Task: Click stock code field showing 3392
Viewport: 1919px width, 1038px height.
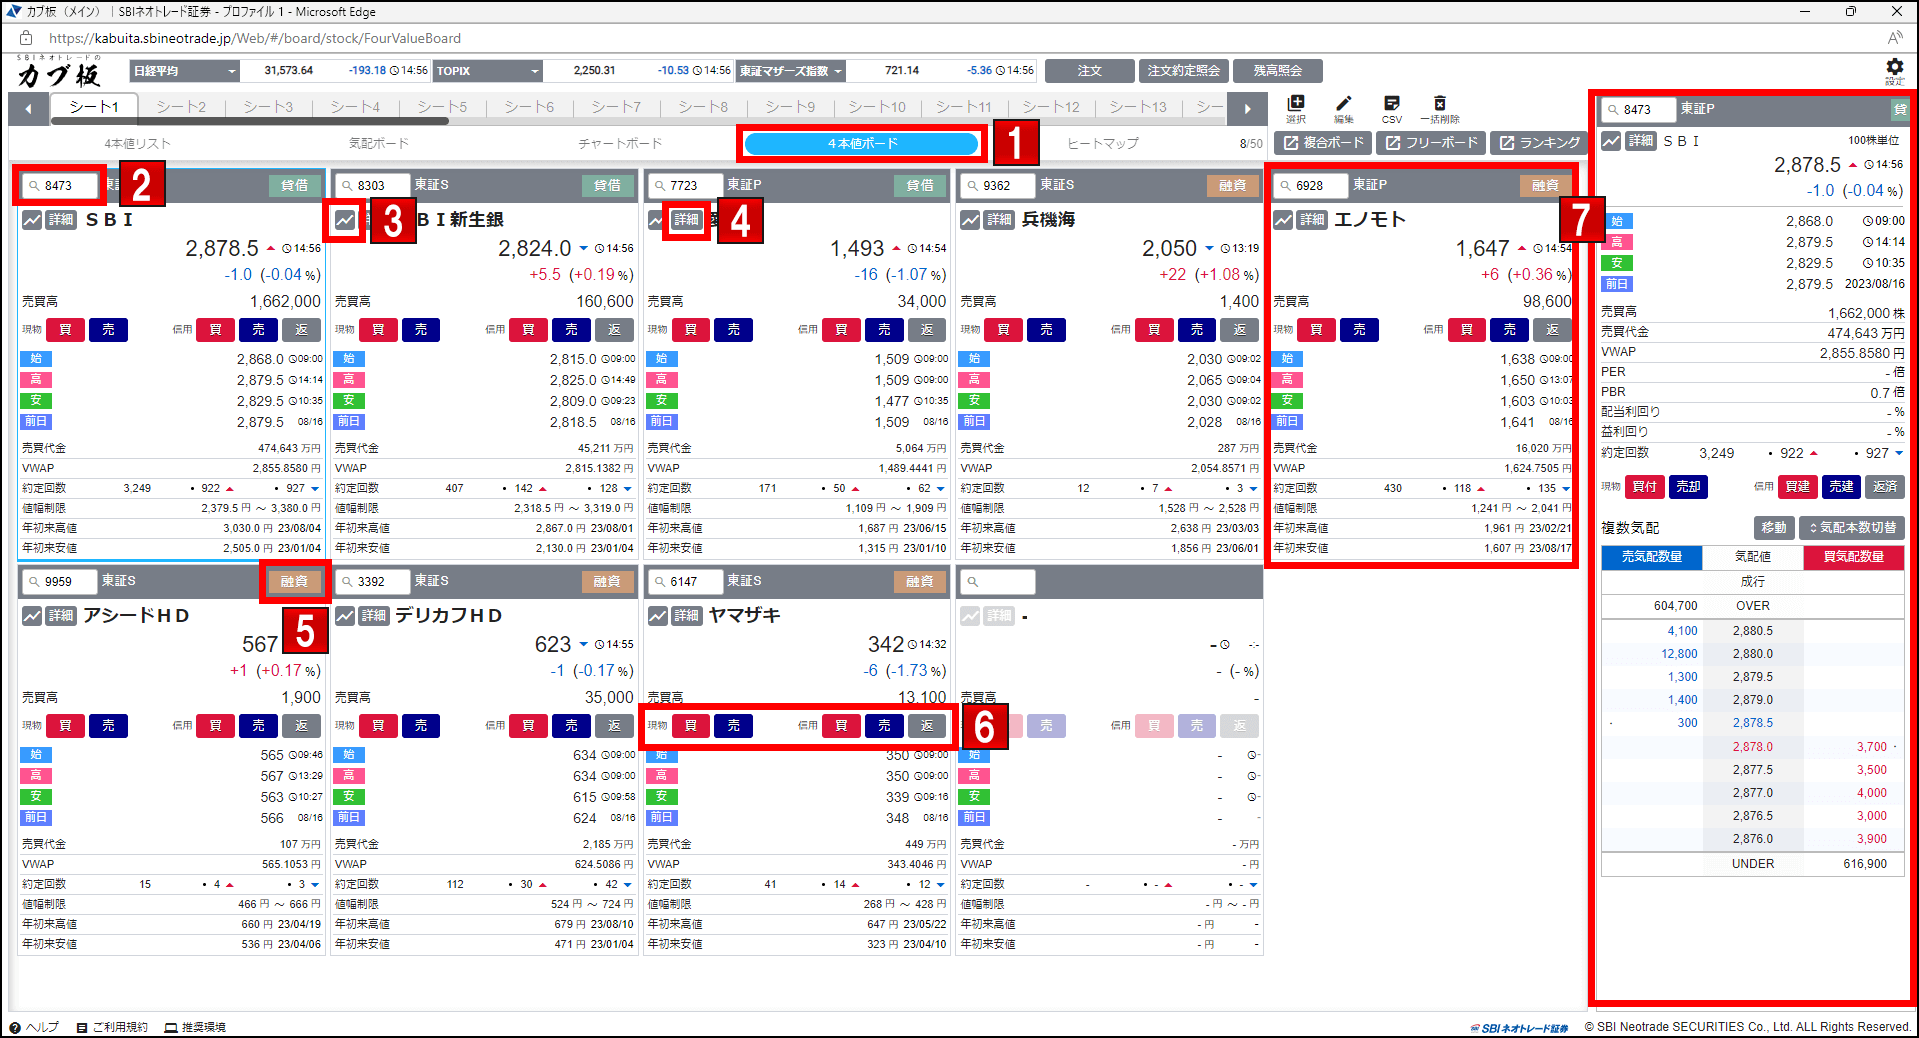Action: coord(373,581)
